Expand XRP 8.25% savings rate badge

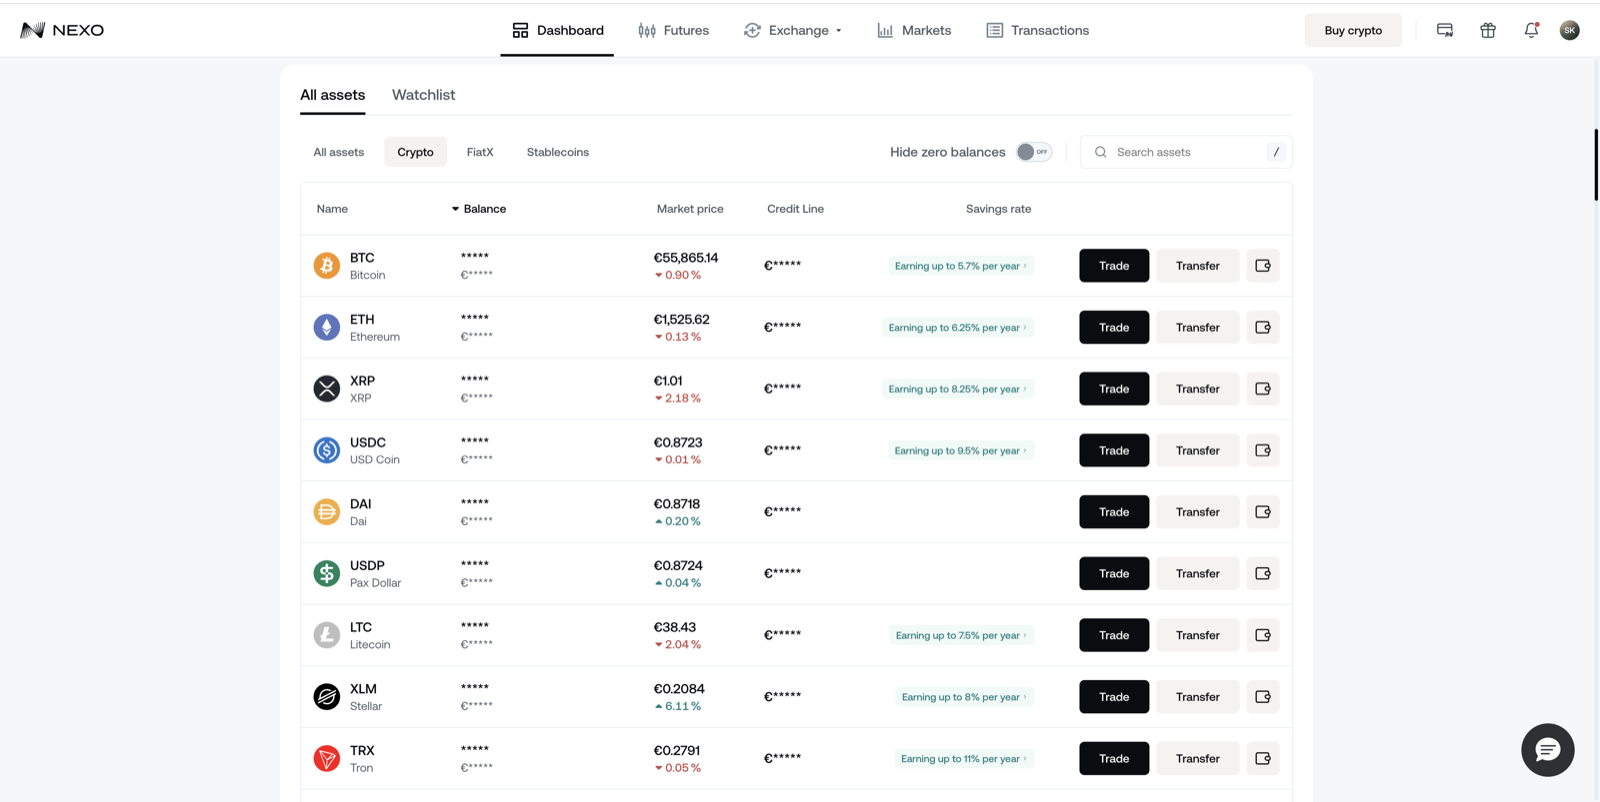[x=958, y=389]
